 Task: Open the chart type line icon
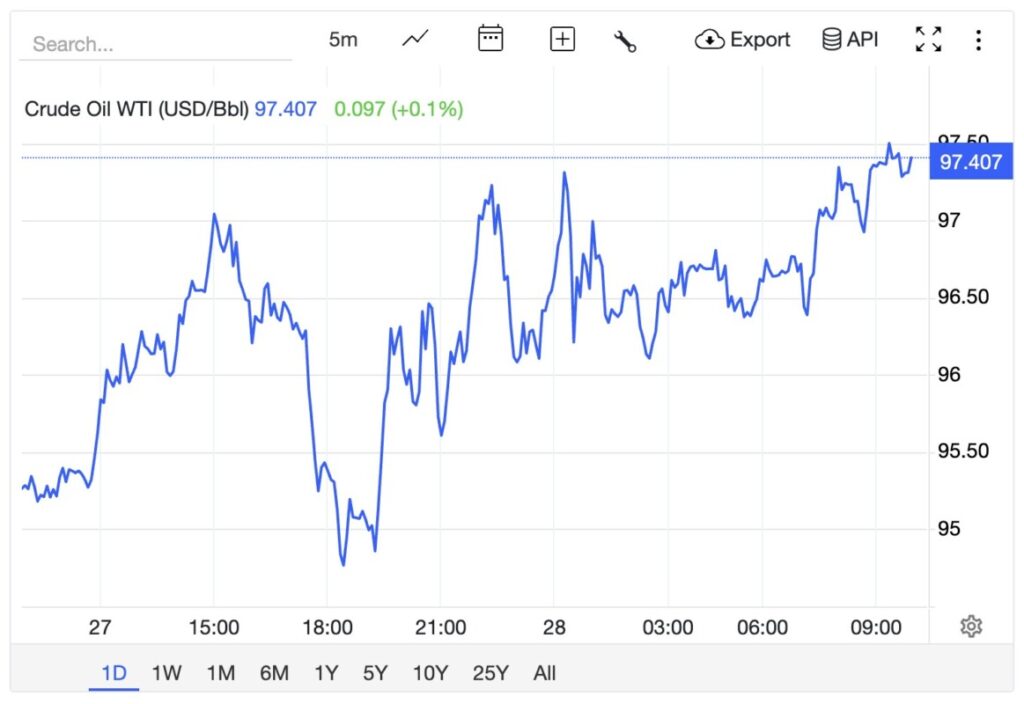415,40
